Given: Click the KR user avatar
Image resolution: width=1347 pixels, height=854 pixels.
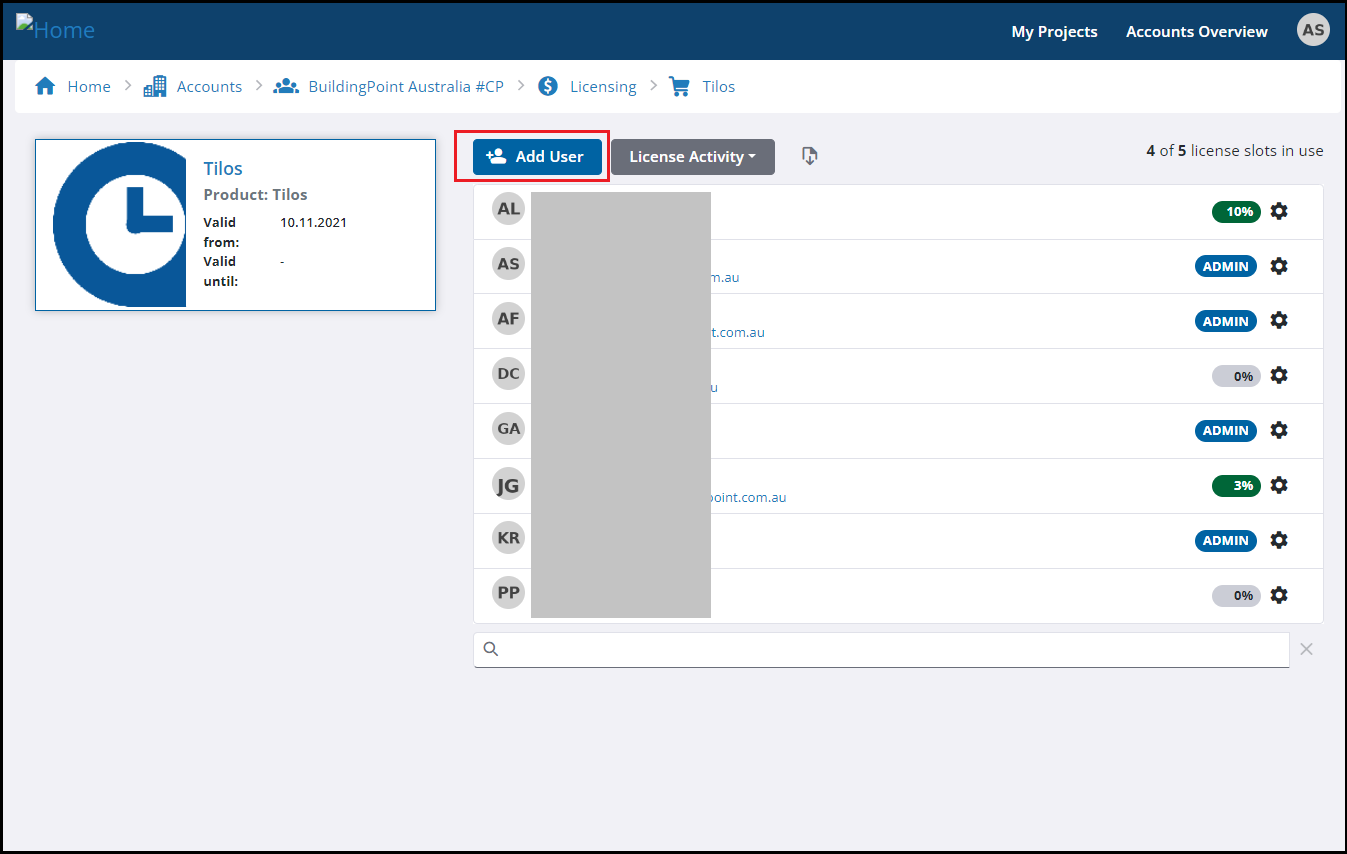Looking at the screenshot, I should 509,538.
